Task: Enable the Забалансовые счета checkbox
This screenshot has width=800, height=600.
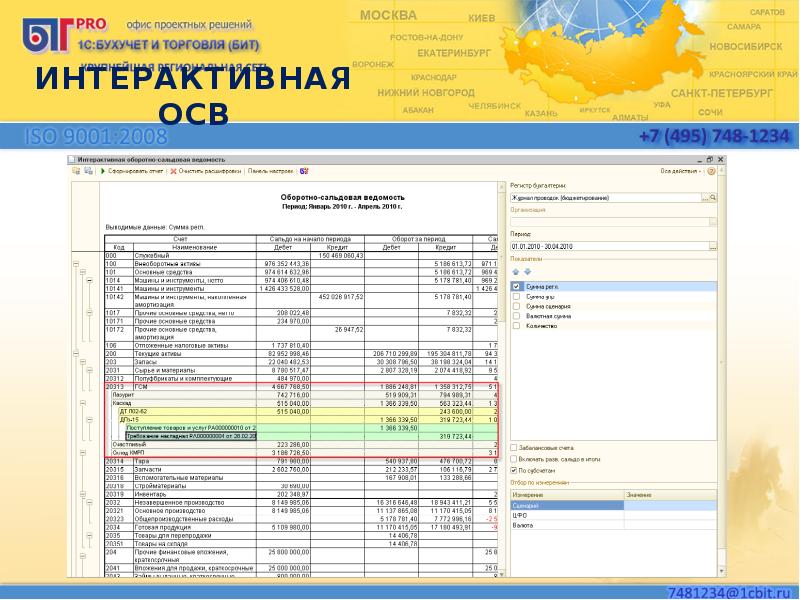Action: pyautogui.click(x=514, y=447)
